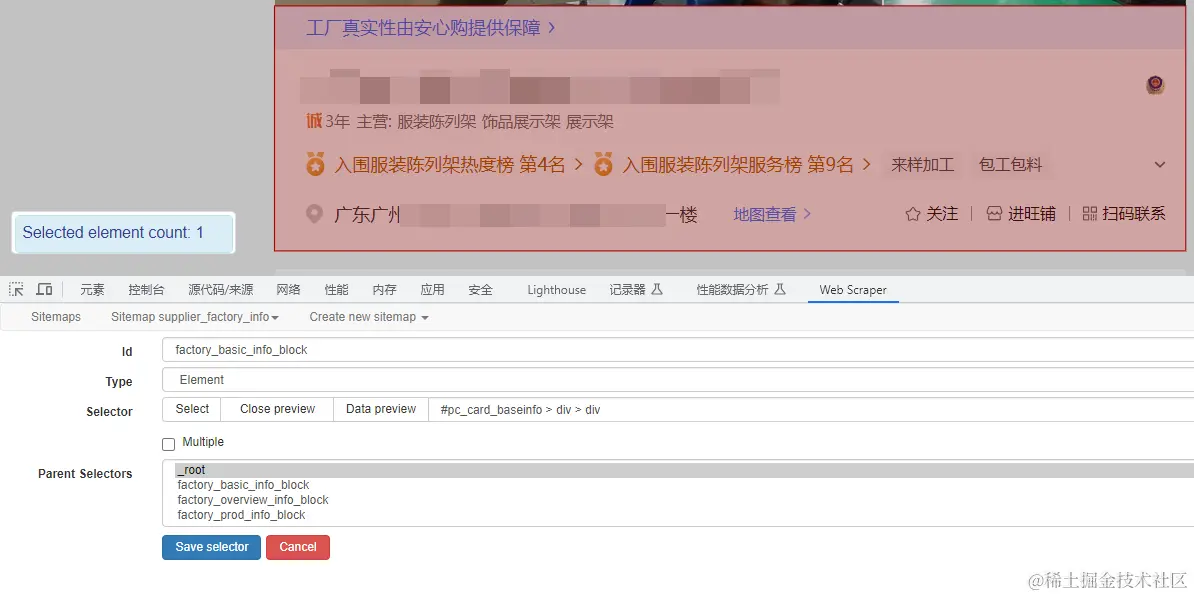Open the 地图查看 map link

pos(765,213)
